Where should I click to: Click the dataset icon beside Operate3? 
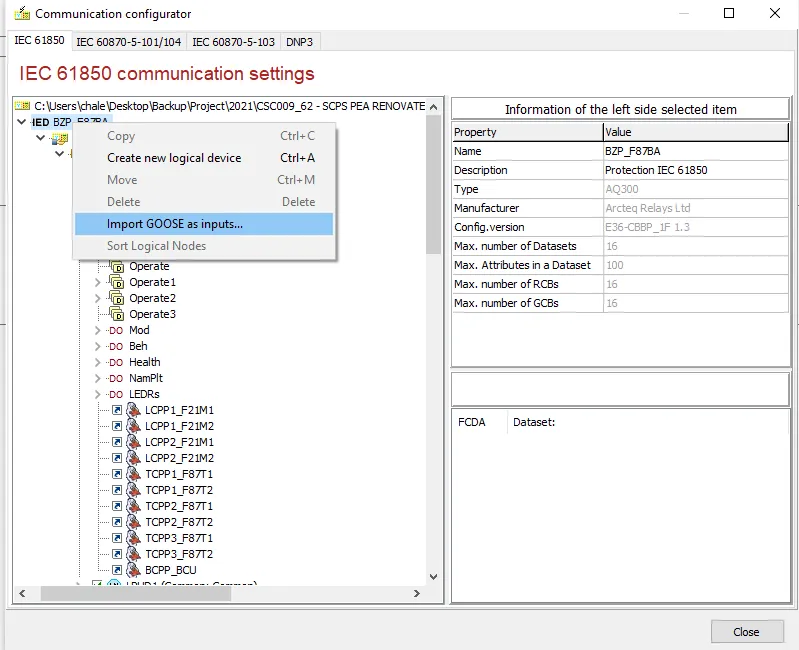pyautogui.click(x=117, y=314)
